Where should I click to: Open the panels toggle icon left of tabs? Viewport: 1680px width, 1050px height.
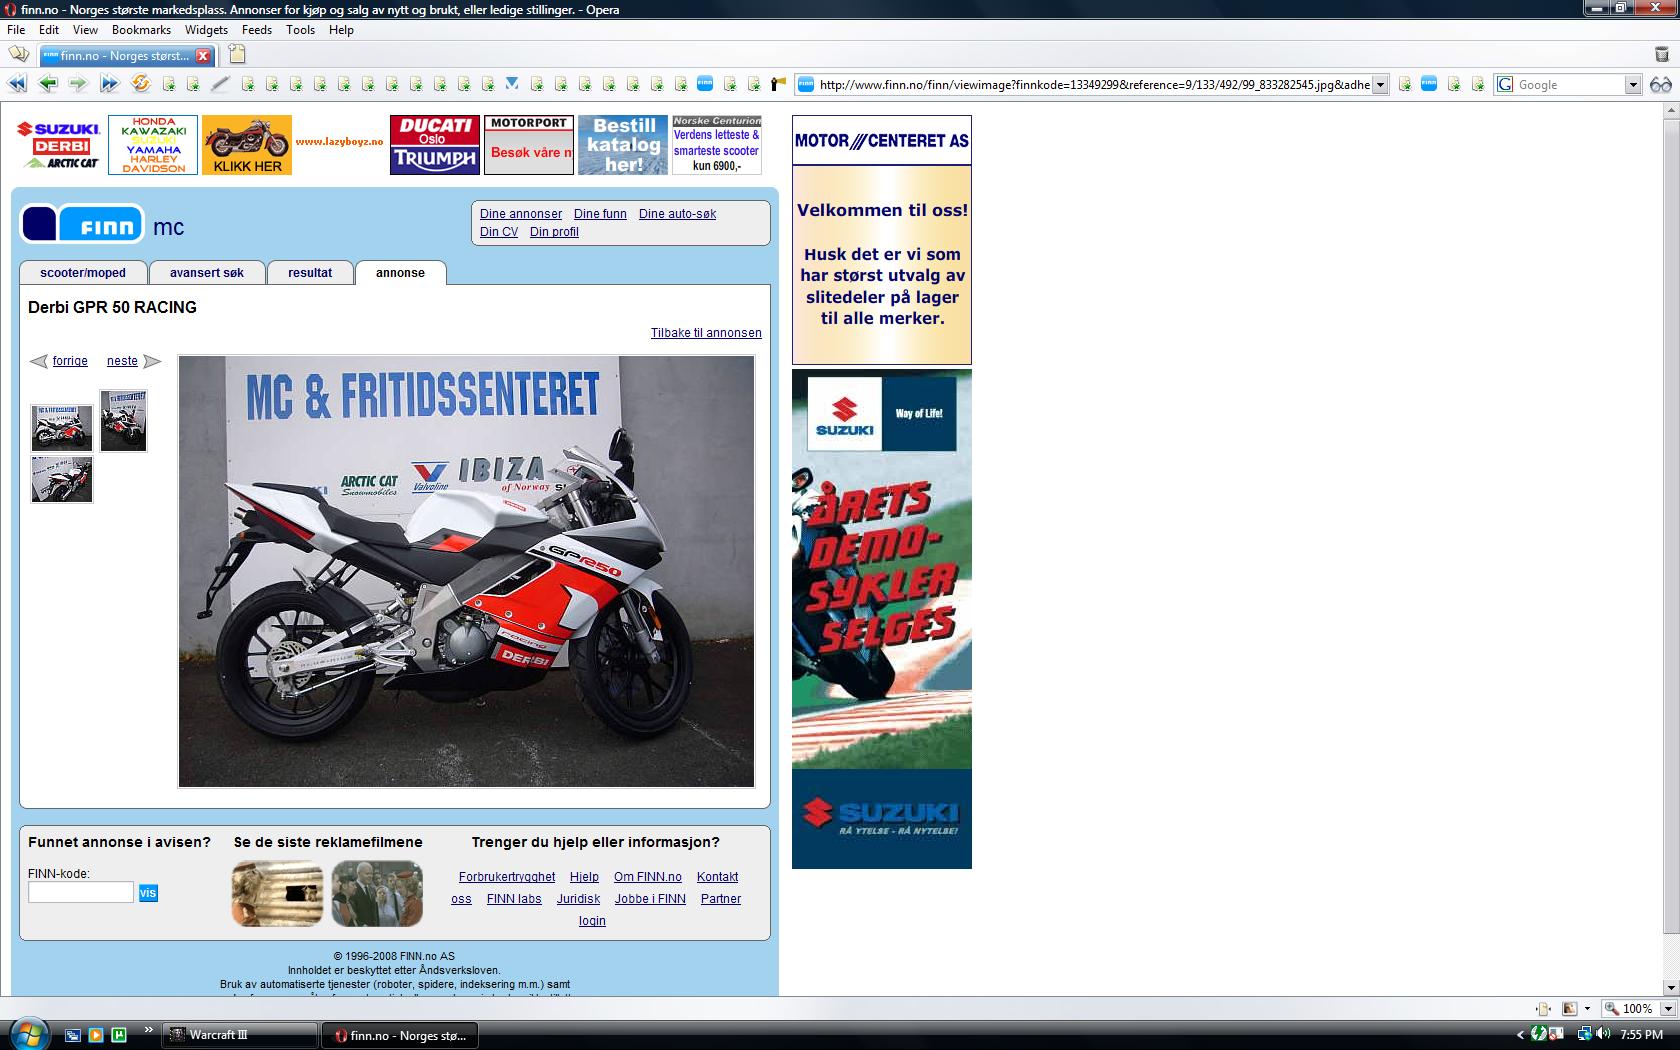(18, 54)
